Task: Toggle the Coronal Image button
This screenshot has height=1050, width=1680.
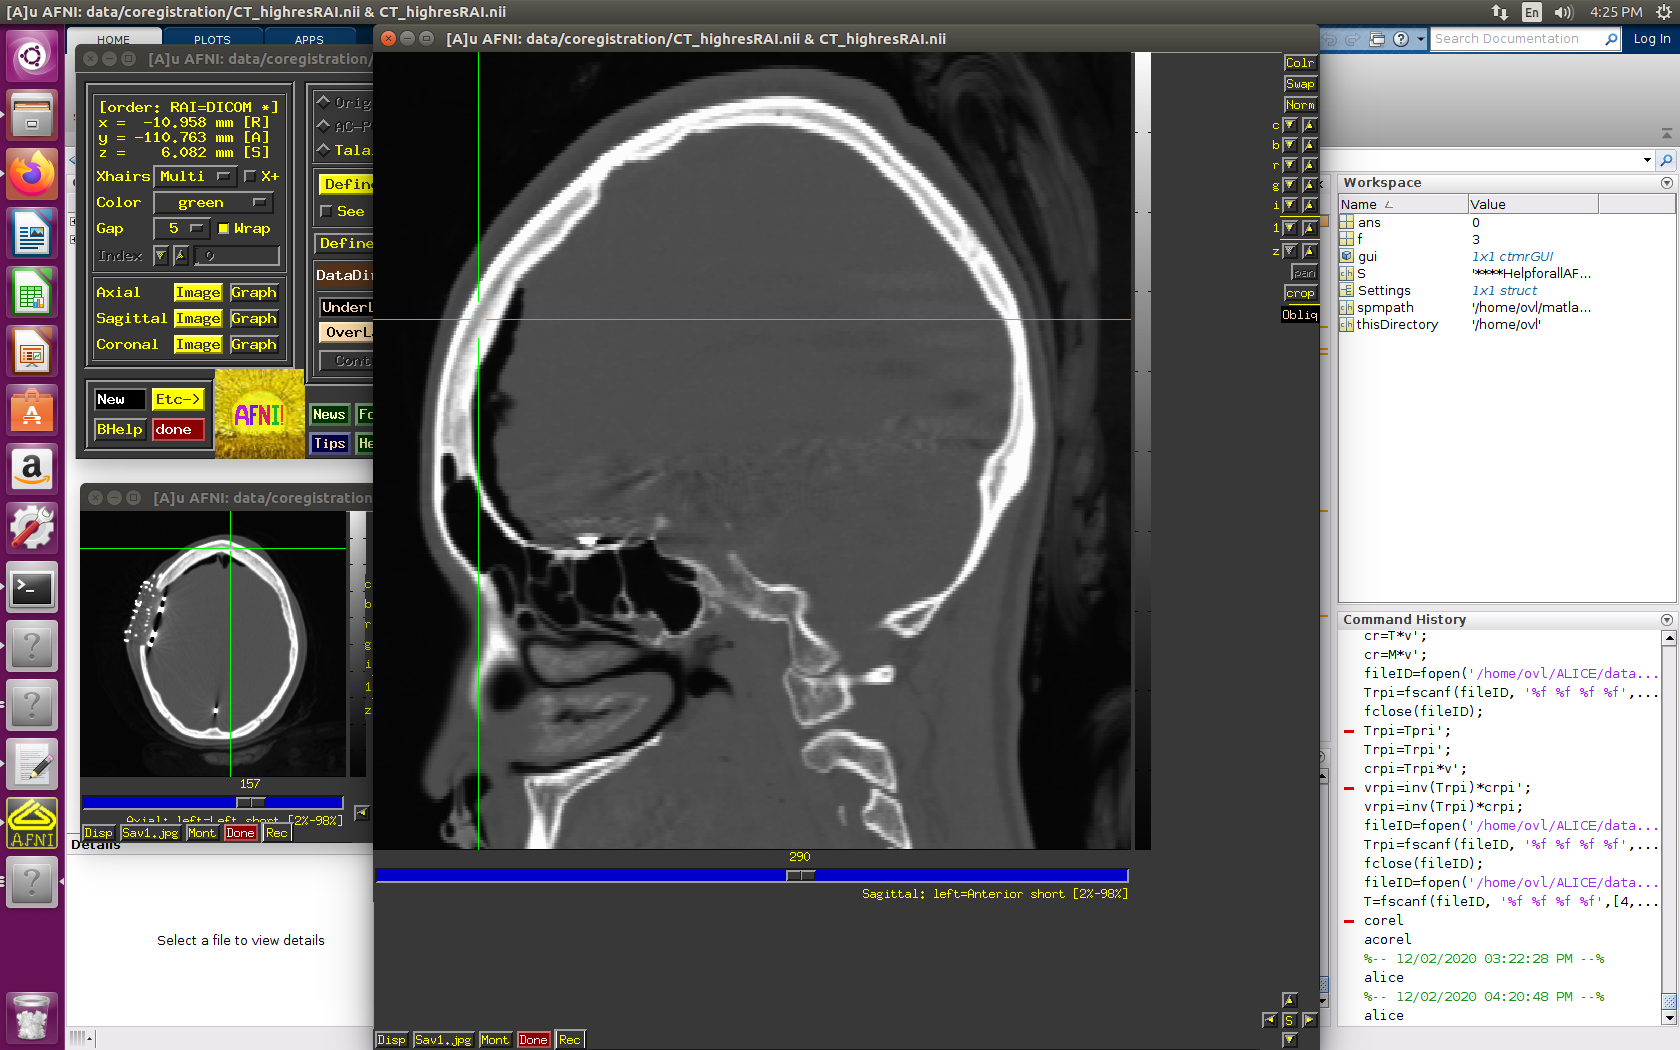Action: (x=198, y=344)
